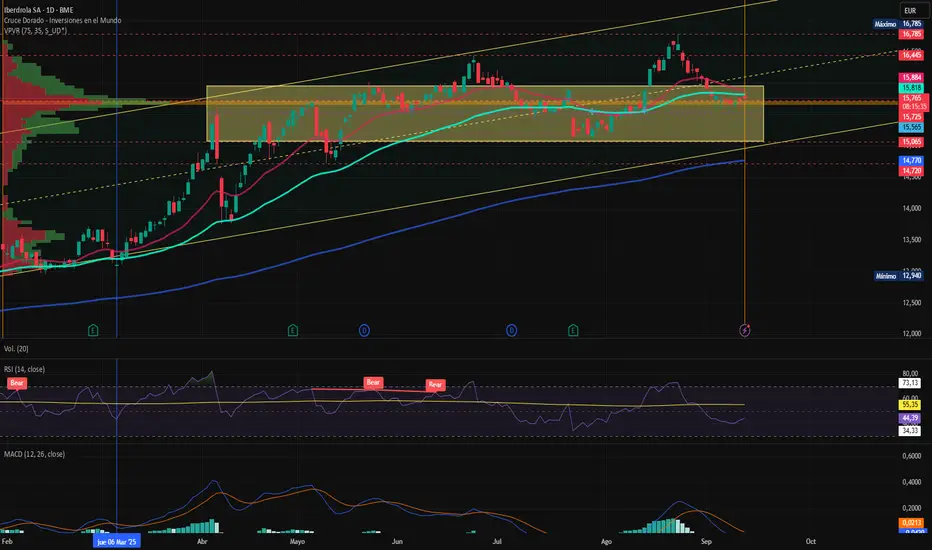The height and width of the screenshot is (550, 932).
Task: Click the 'Abr' month on time axis
Action: 202,542
